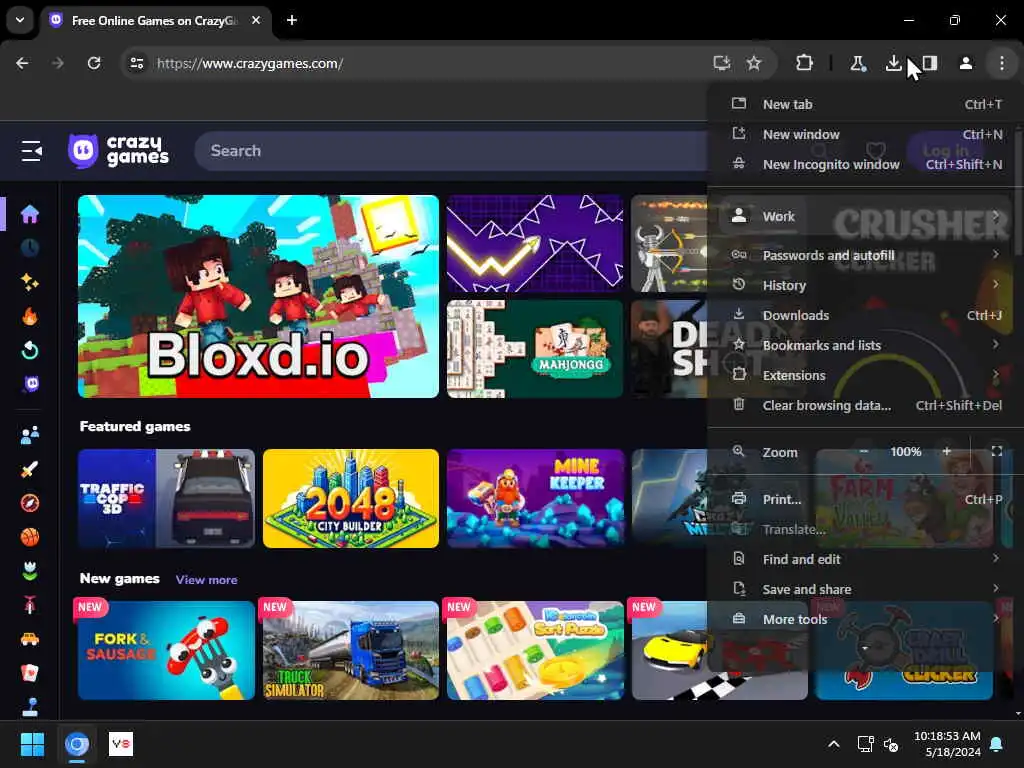Open Fork & Sausage new game thumbnail
This screenshot has width=1024, height=768.
tap(167, 650)
